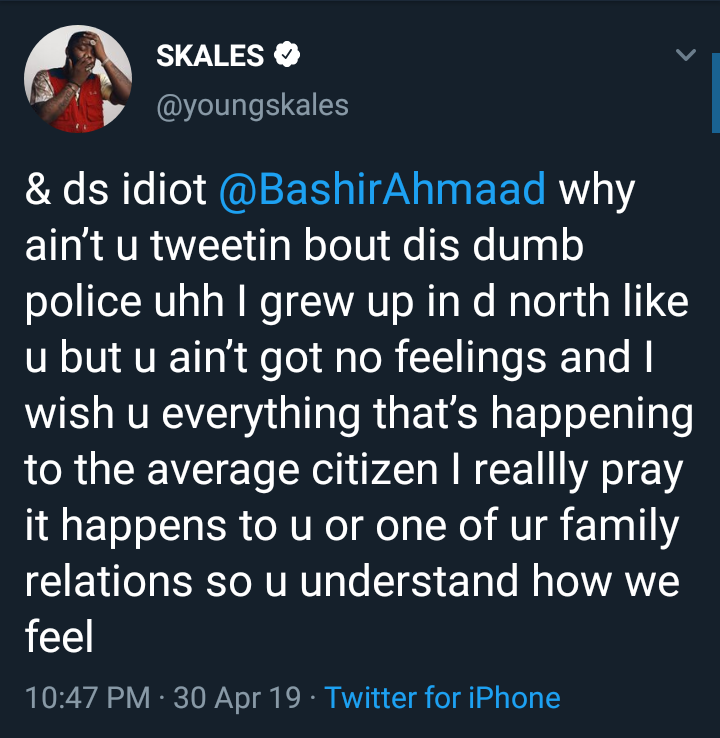
Task: Open the @youngskales handle
Action: click(x=252, y=105)
